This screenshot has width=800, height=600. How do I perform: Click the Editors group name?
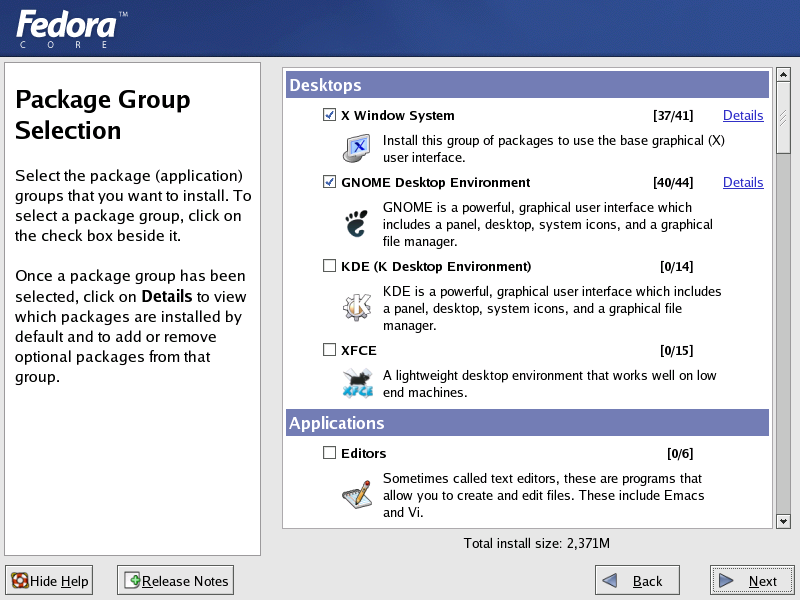click(x=363, y=453)
